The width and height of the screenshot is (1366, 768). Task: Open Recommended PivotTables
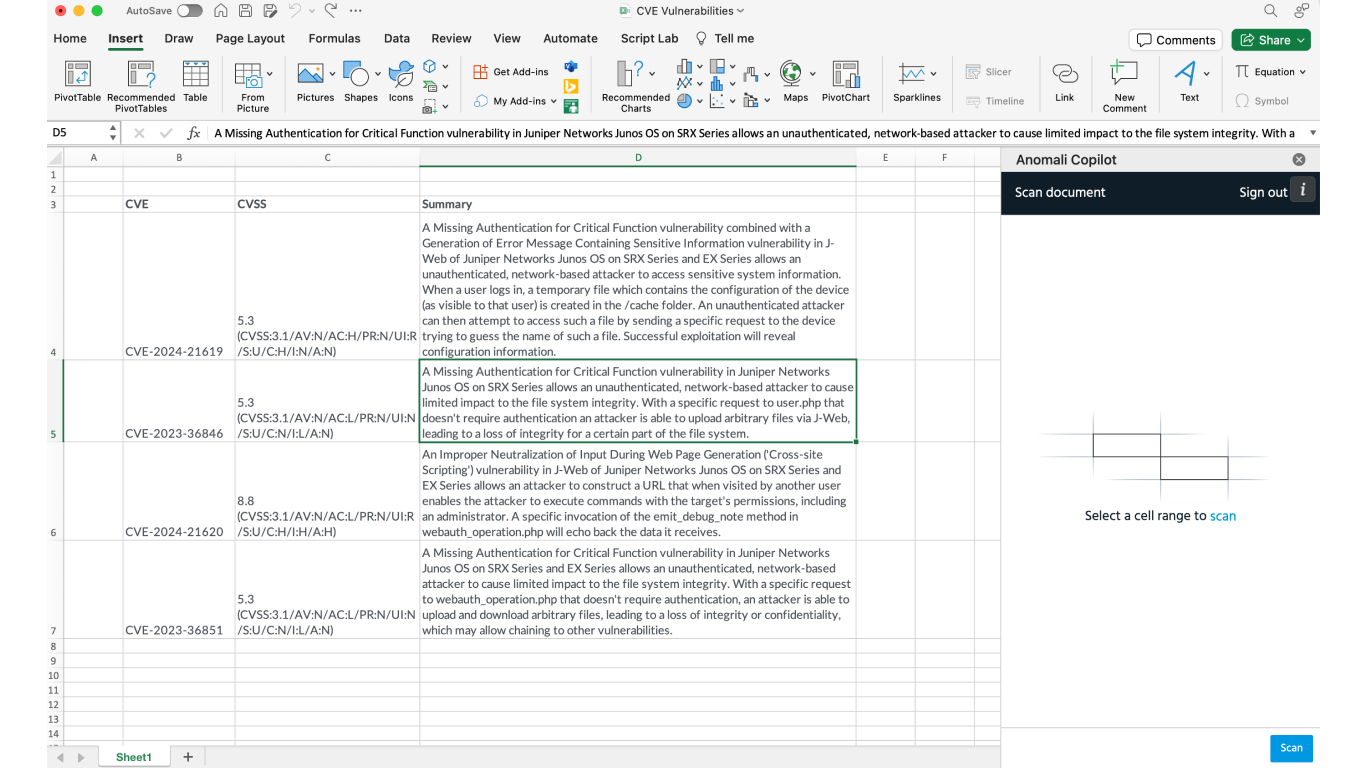coord(141,86)
